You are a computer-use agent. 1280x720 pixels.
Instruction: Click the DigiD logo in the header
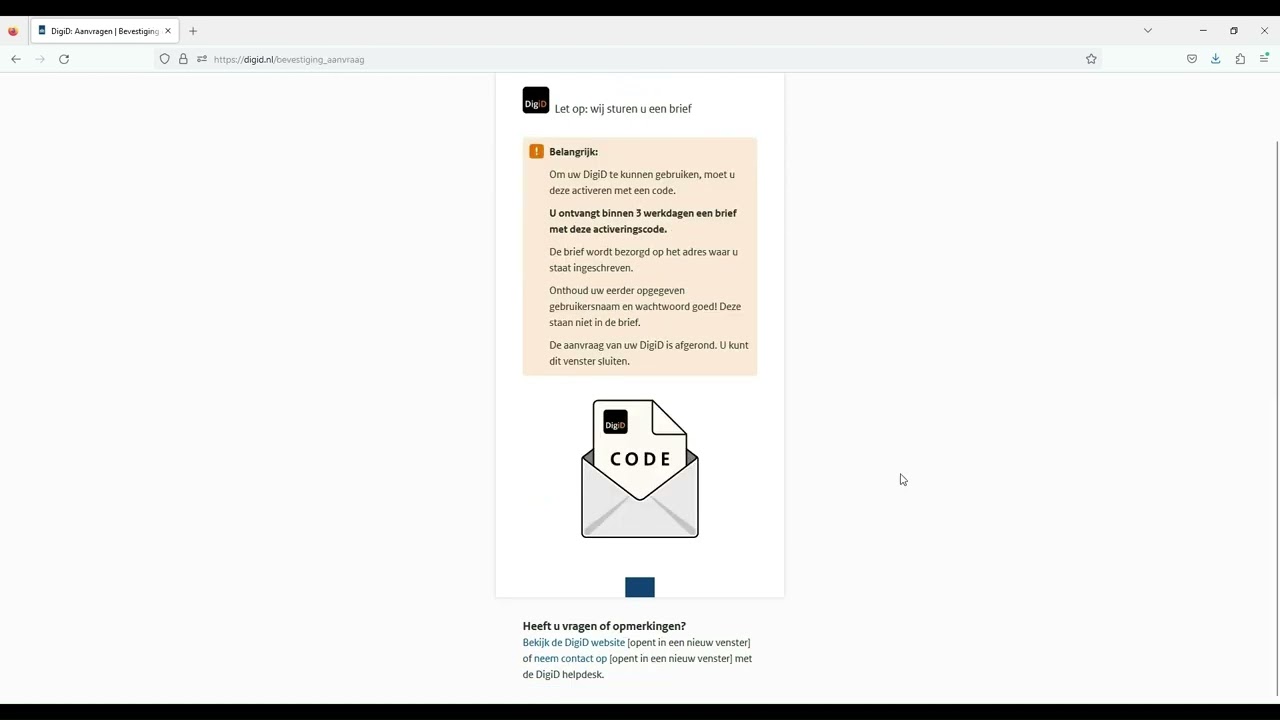point(536,100)
